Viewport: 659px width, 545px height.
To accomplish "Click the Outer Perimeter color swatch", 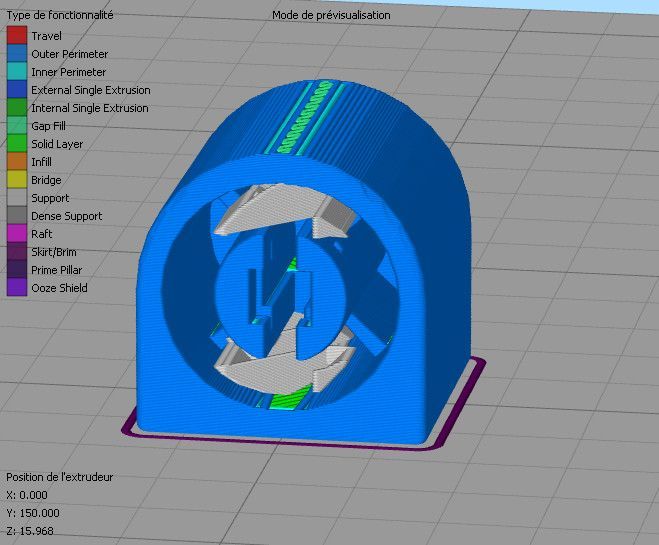I will [x=17, y=54].
